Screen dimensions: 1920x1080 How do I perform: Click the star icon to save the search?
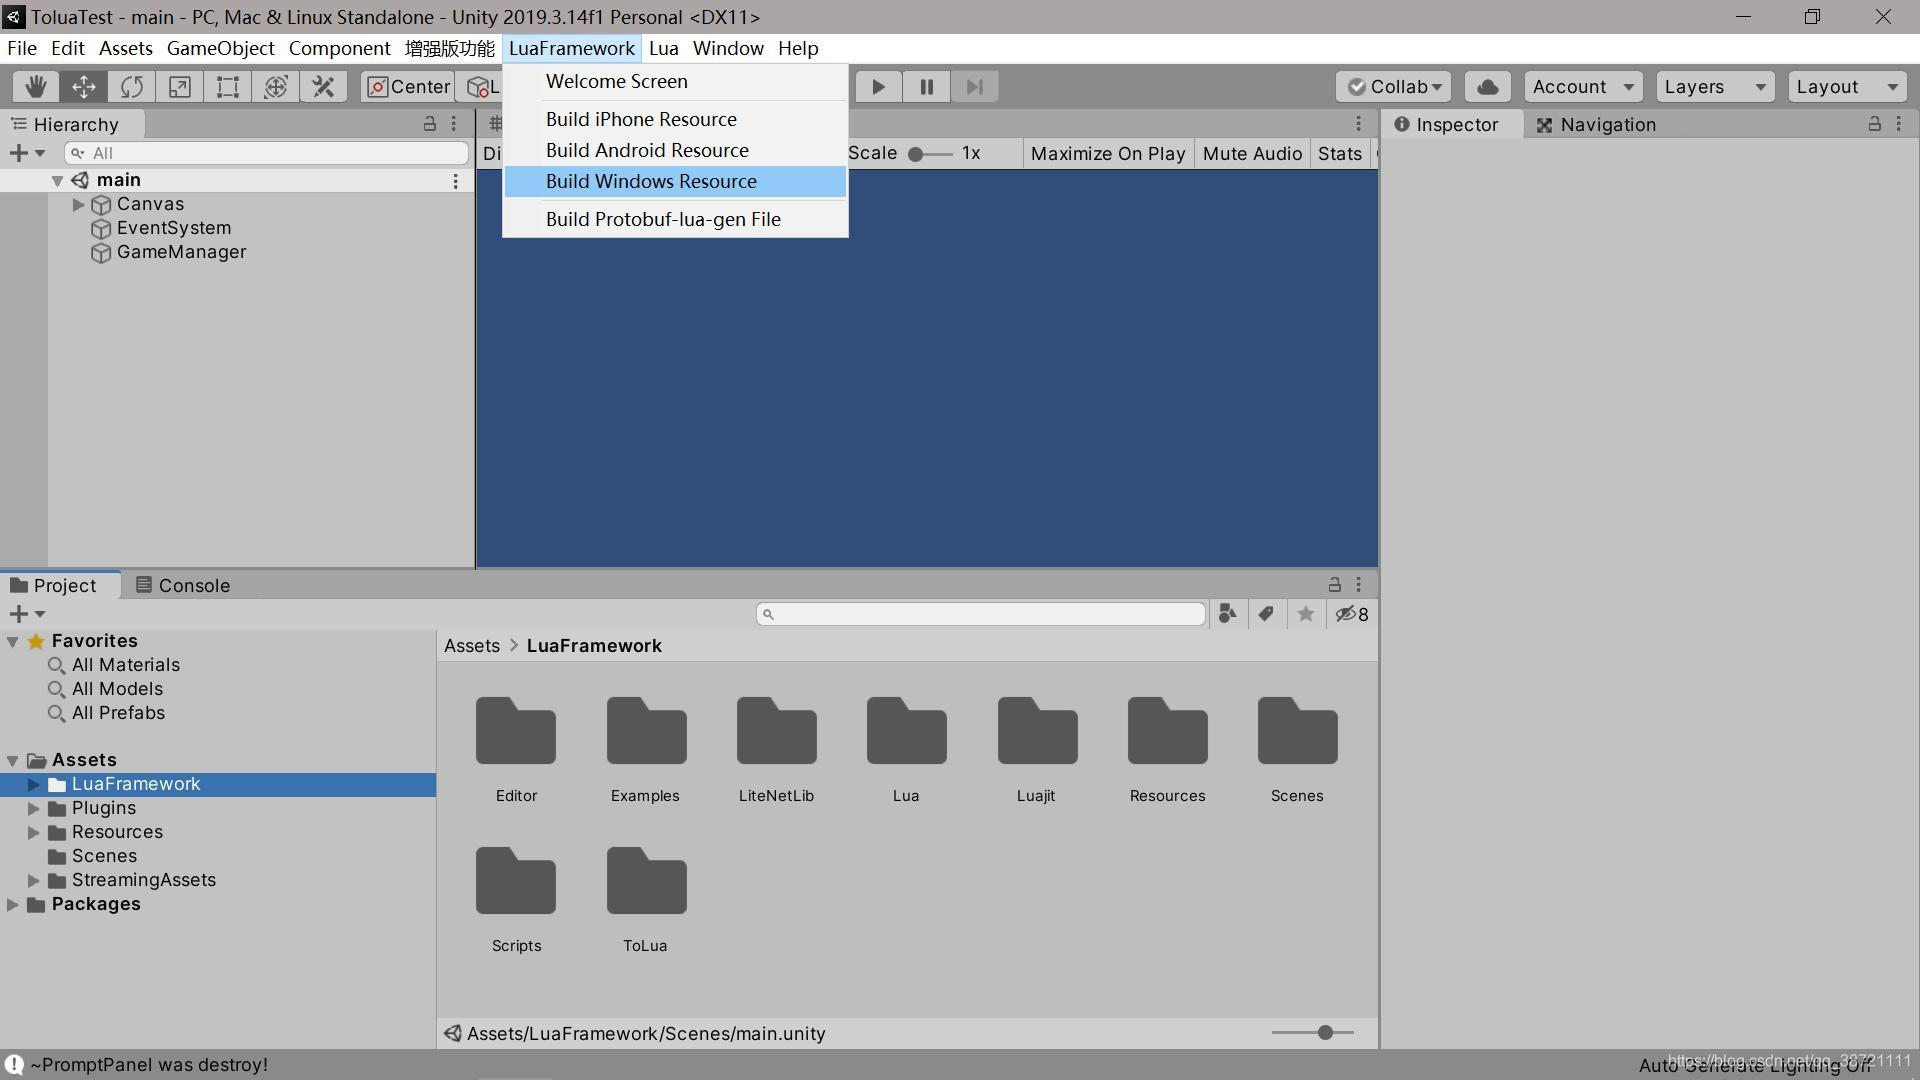pos(1305,614)
